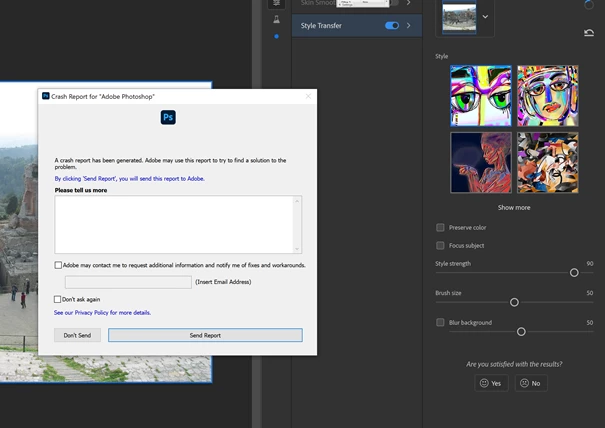Check the Don't ask again checkbox
This screenshot has height=428, width=605.
57,299
